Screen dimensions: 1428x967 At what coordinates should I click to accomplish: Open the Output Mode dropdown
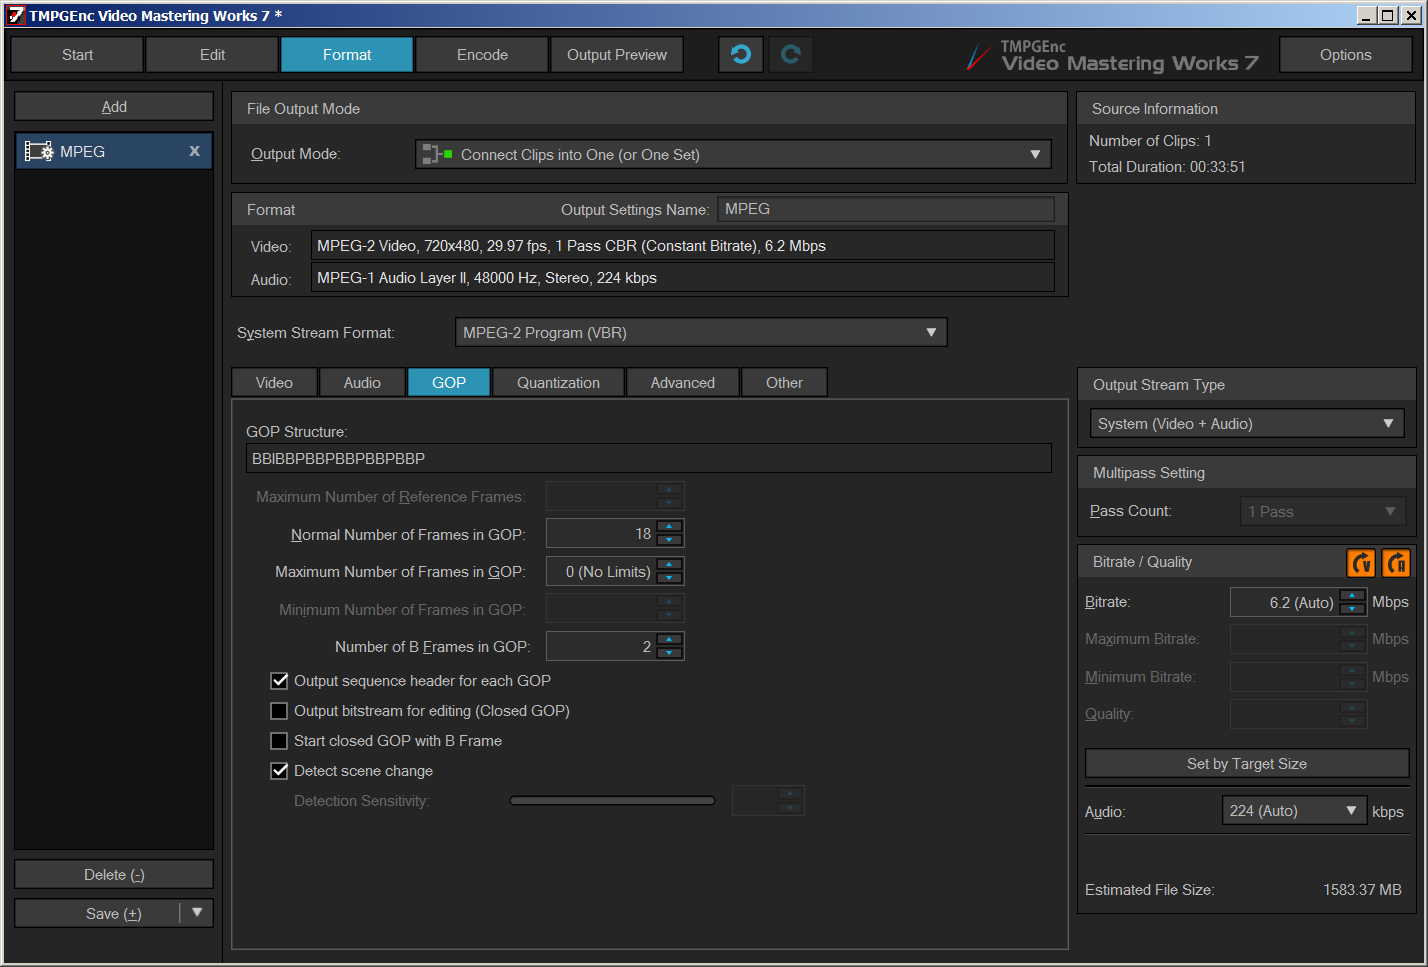coord(733,154)
